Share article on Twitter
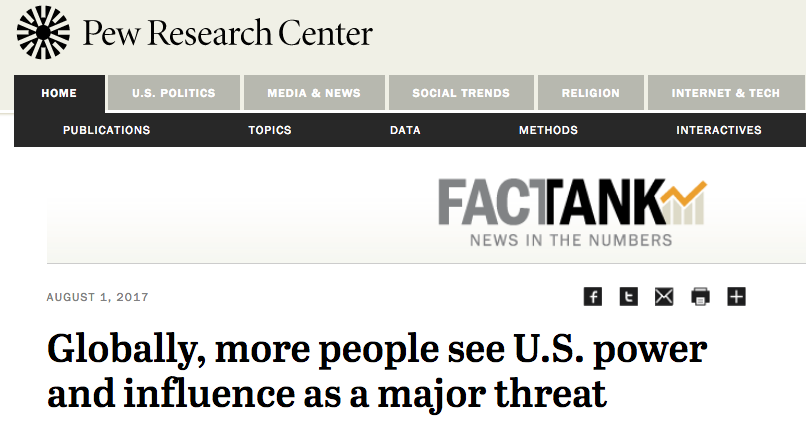This screenshot has width=806, height=426. [629, 296]
